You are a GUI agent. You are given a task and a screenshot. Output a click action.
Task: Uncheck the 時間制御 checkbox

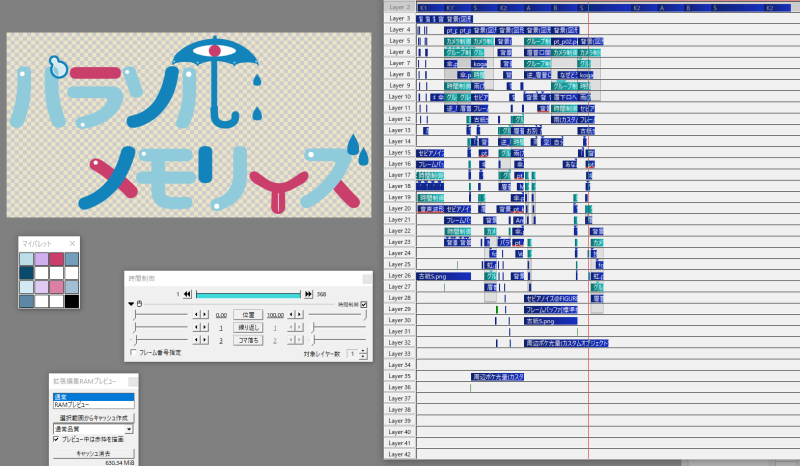364,304
